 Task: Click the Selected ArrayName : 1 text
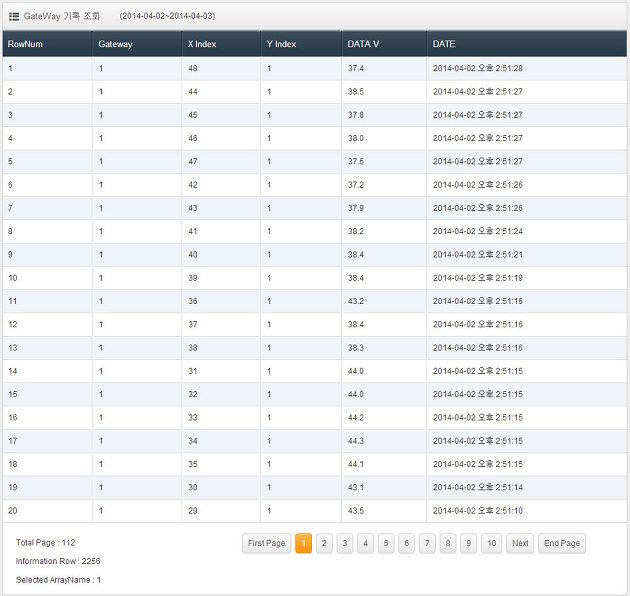point(58,580)
